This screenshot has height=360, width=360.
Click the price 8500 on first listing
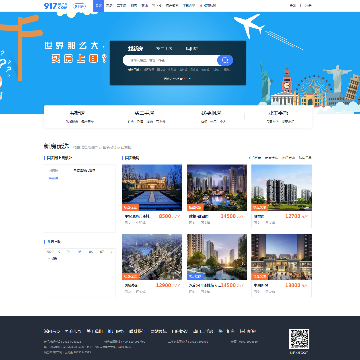(165, 216)
